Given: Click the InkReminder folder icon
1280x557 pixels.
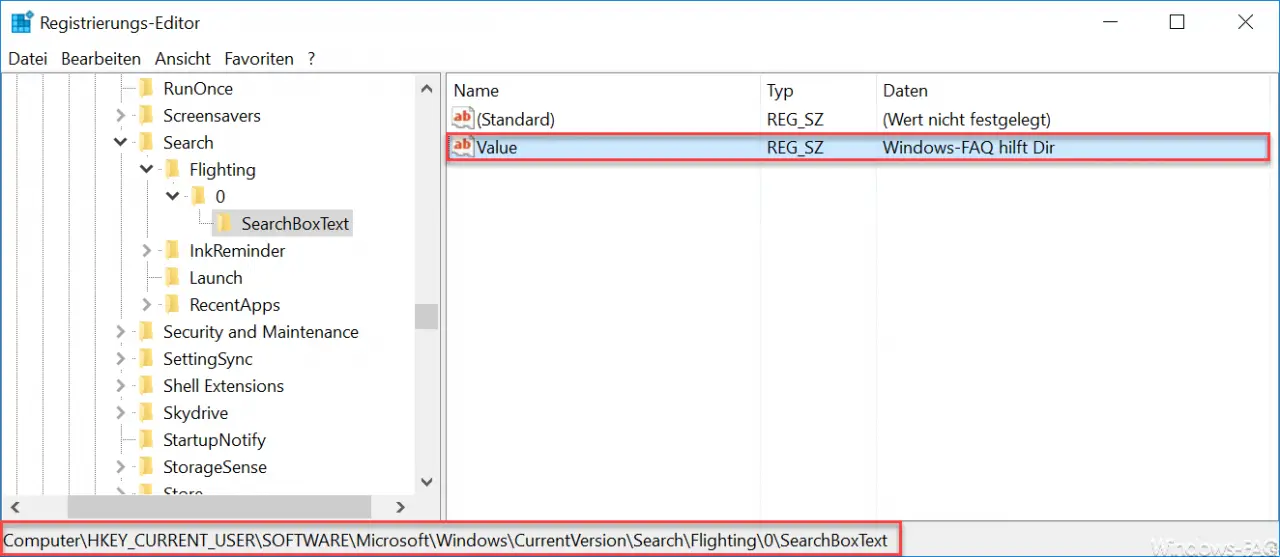Looking at the screenshot, I should click(172, 251).
